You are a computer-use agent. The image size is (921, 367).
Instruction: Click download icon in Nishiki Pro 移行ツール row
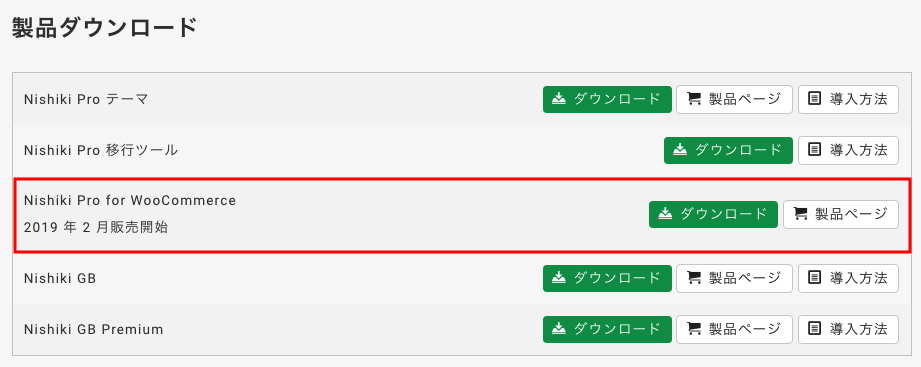(680, 150)
